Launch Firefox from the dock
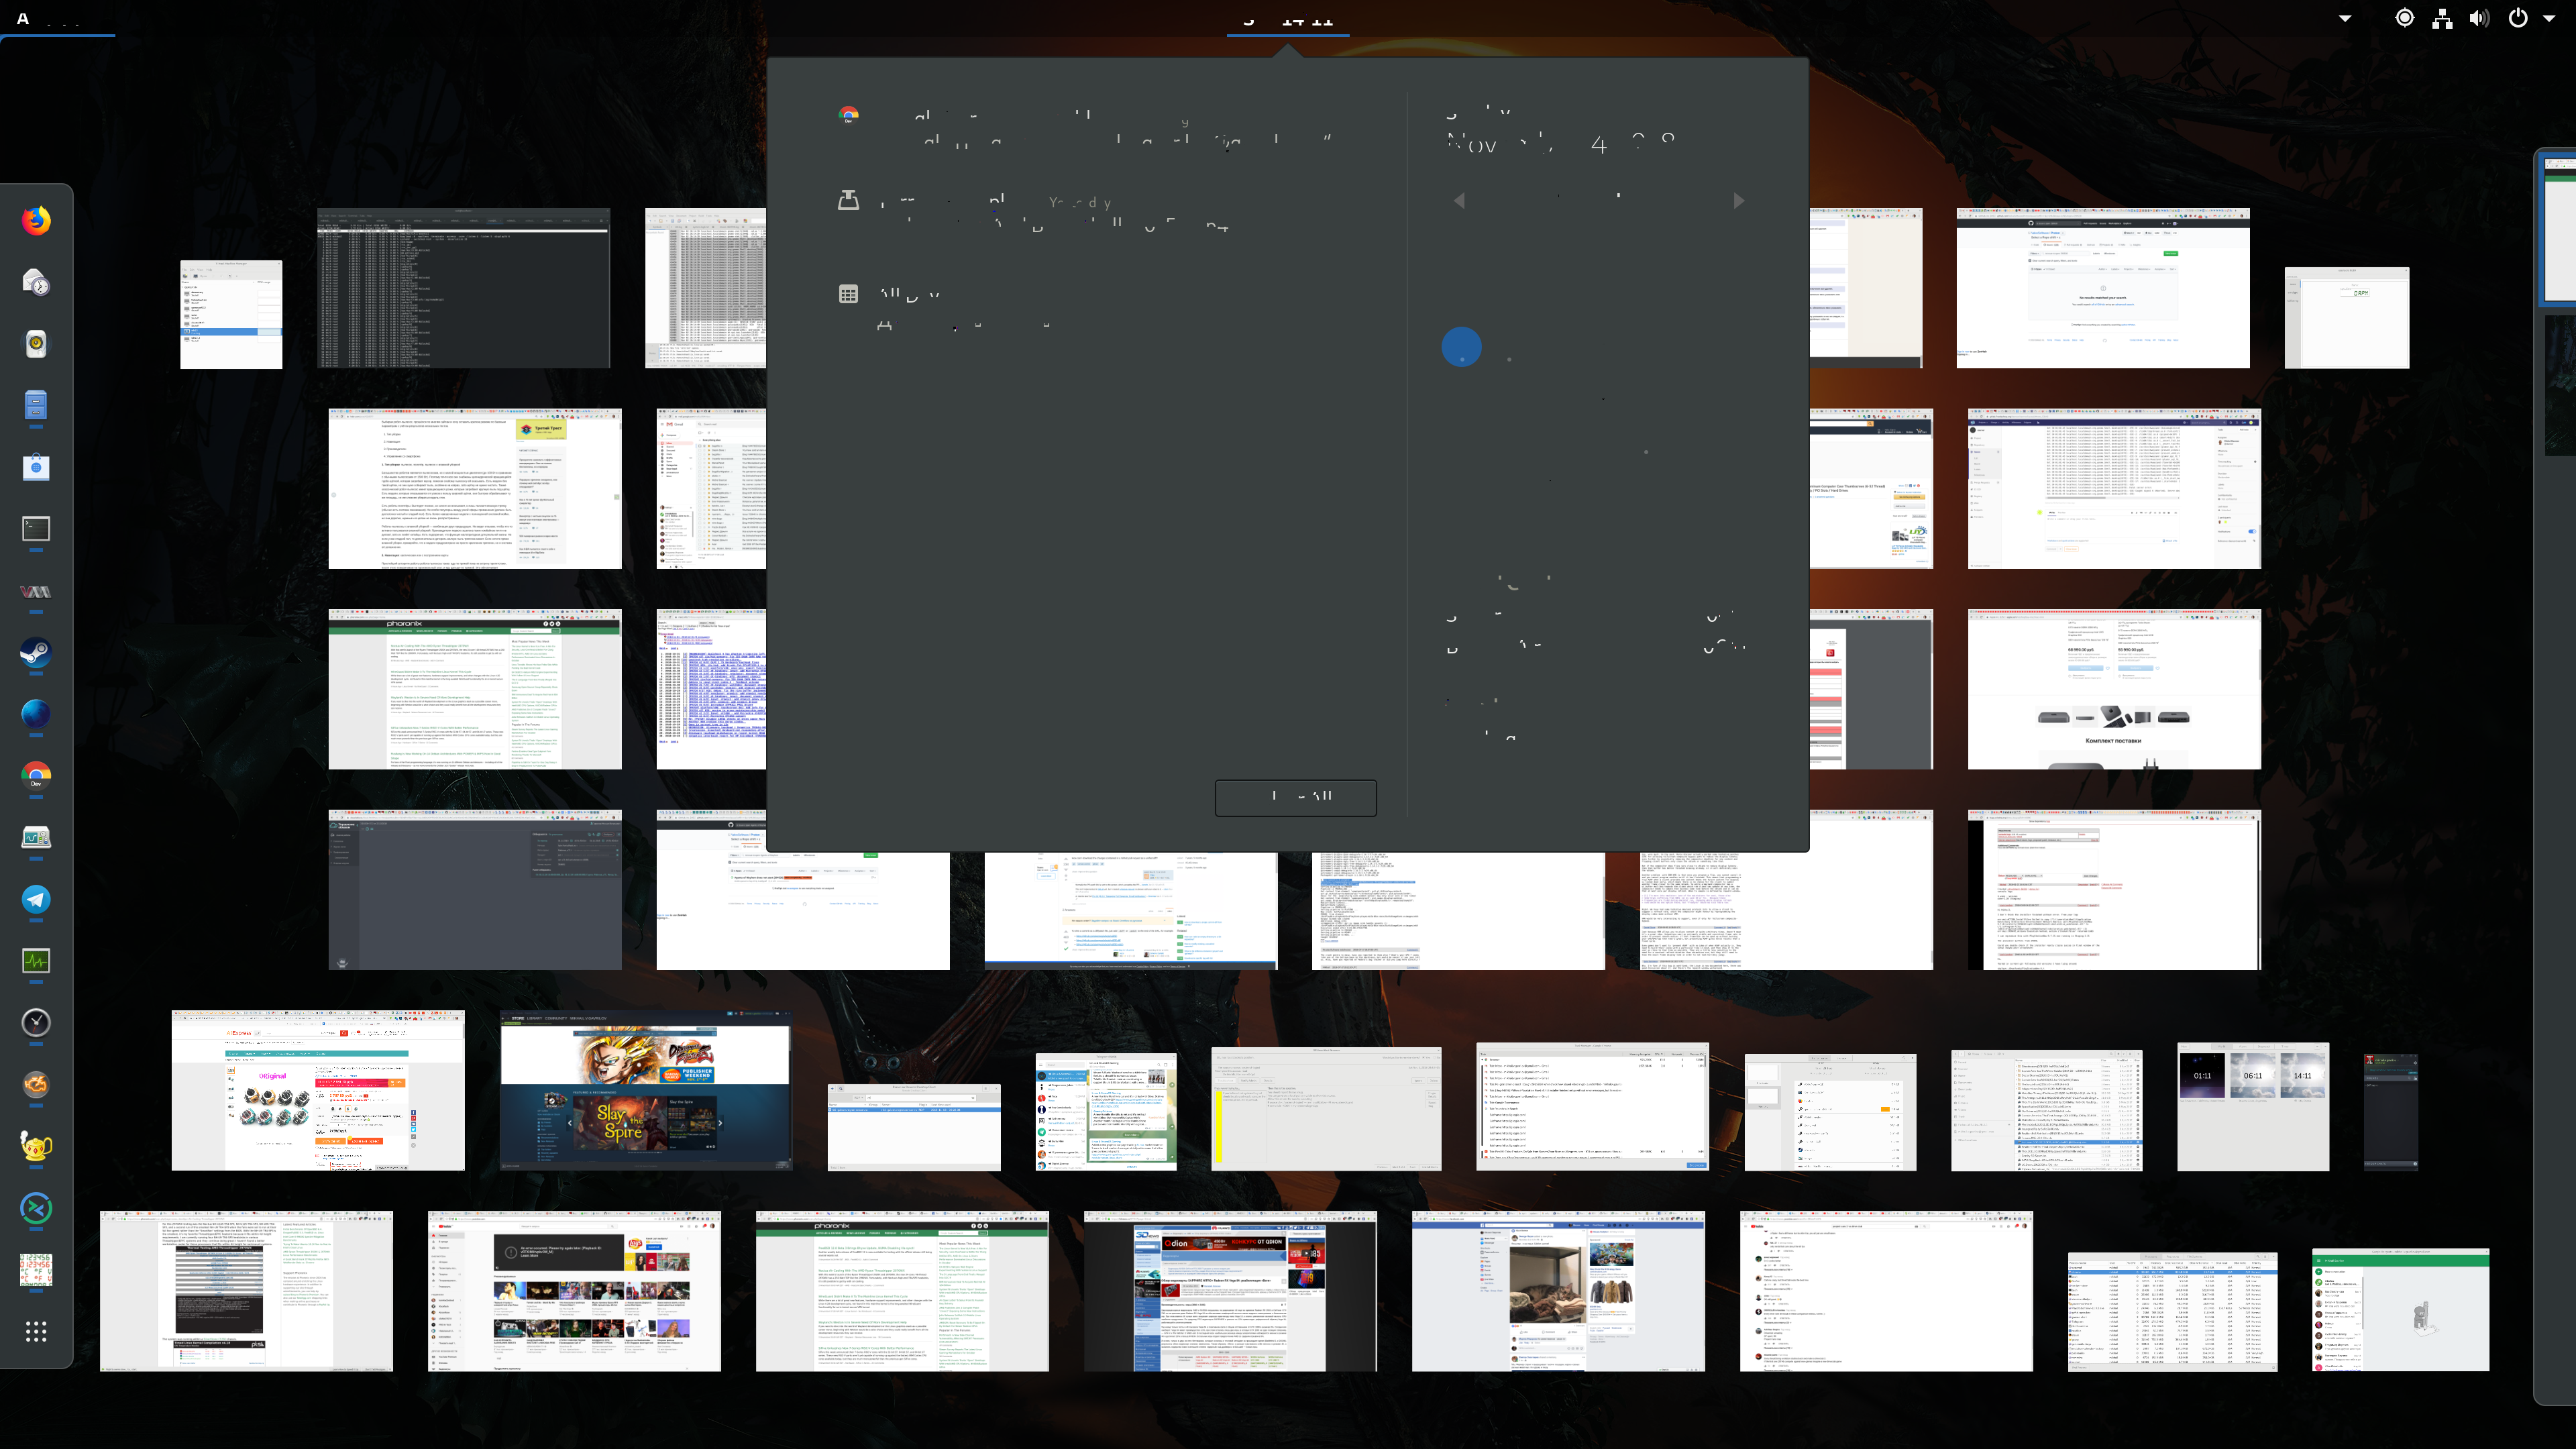This screenshot has width=2576, height=1449. coord(36,221)
